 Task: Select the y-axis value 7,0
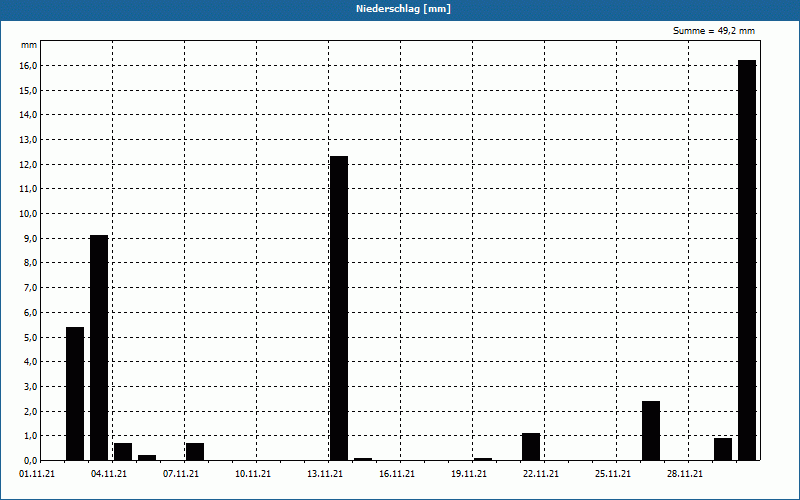pos(30,288)
